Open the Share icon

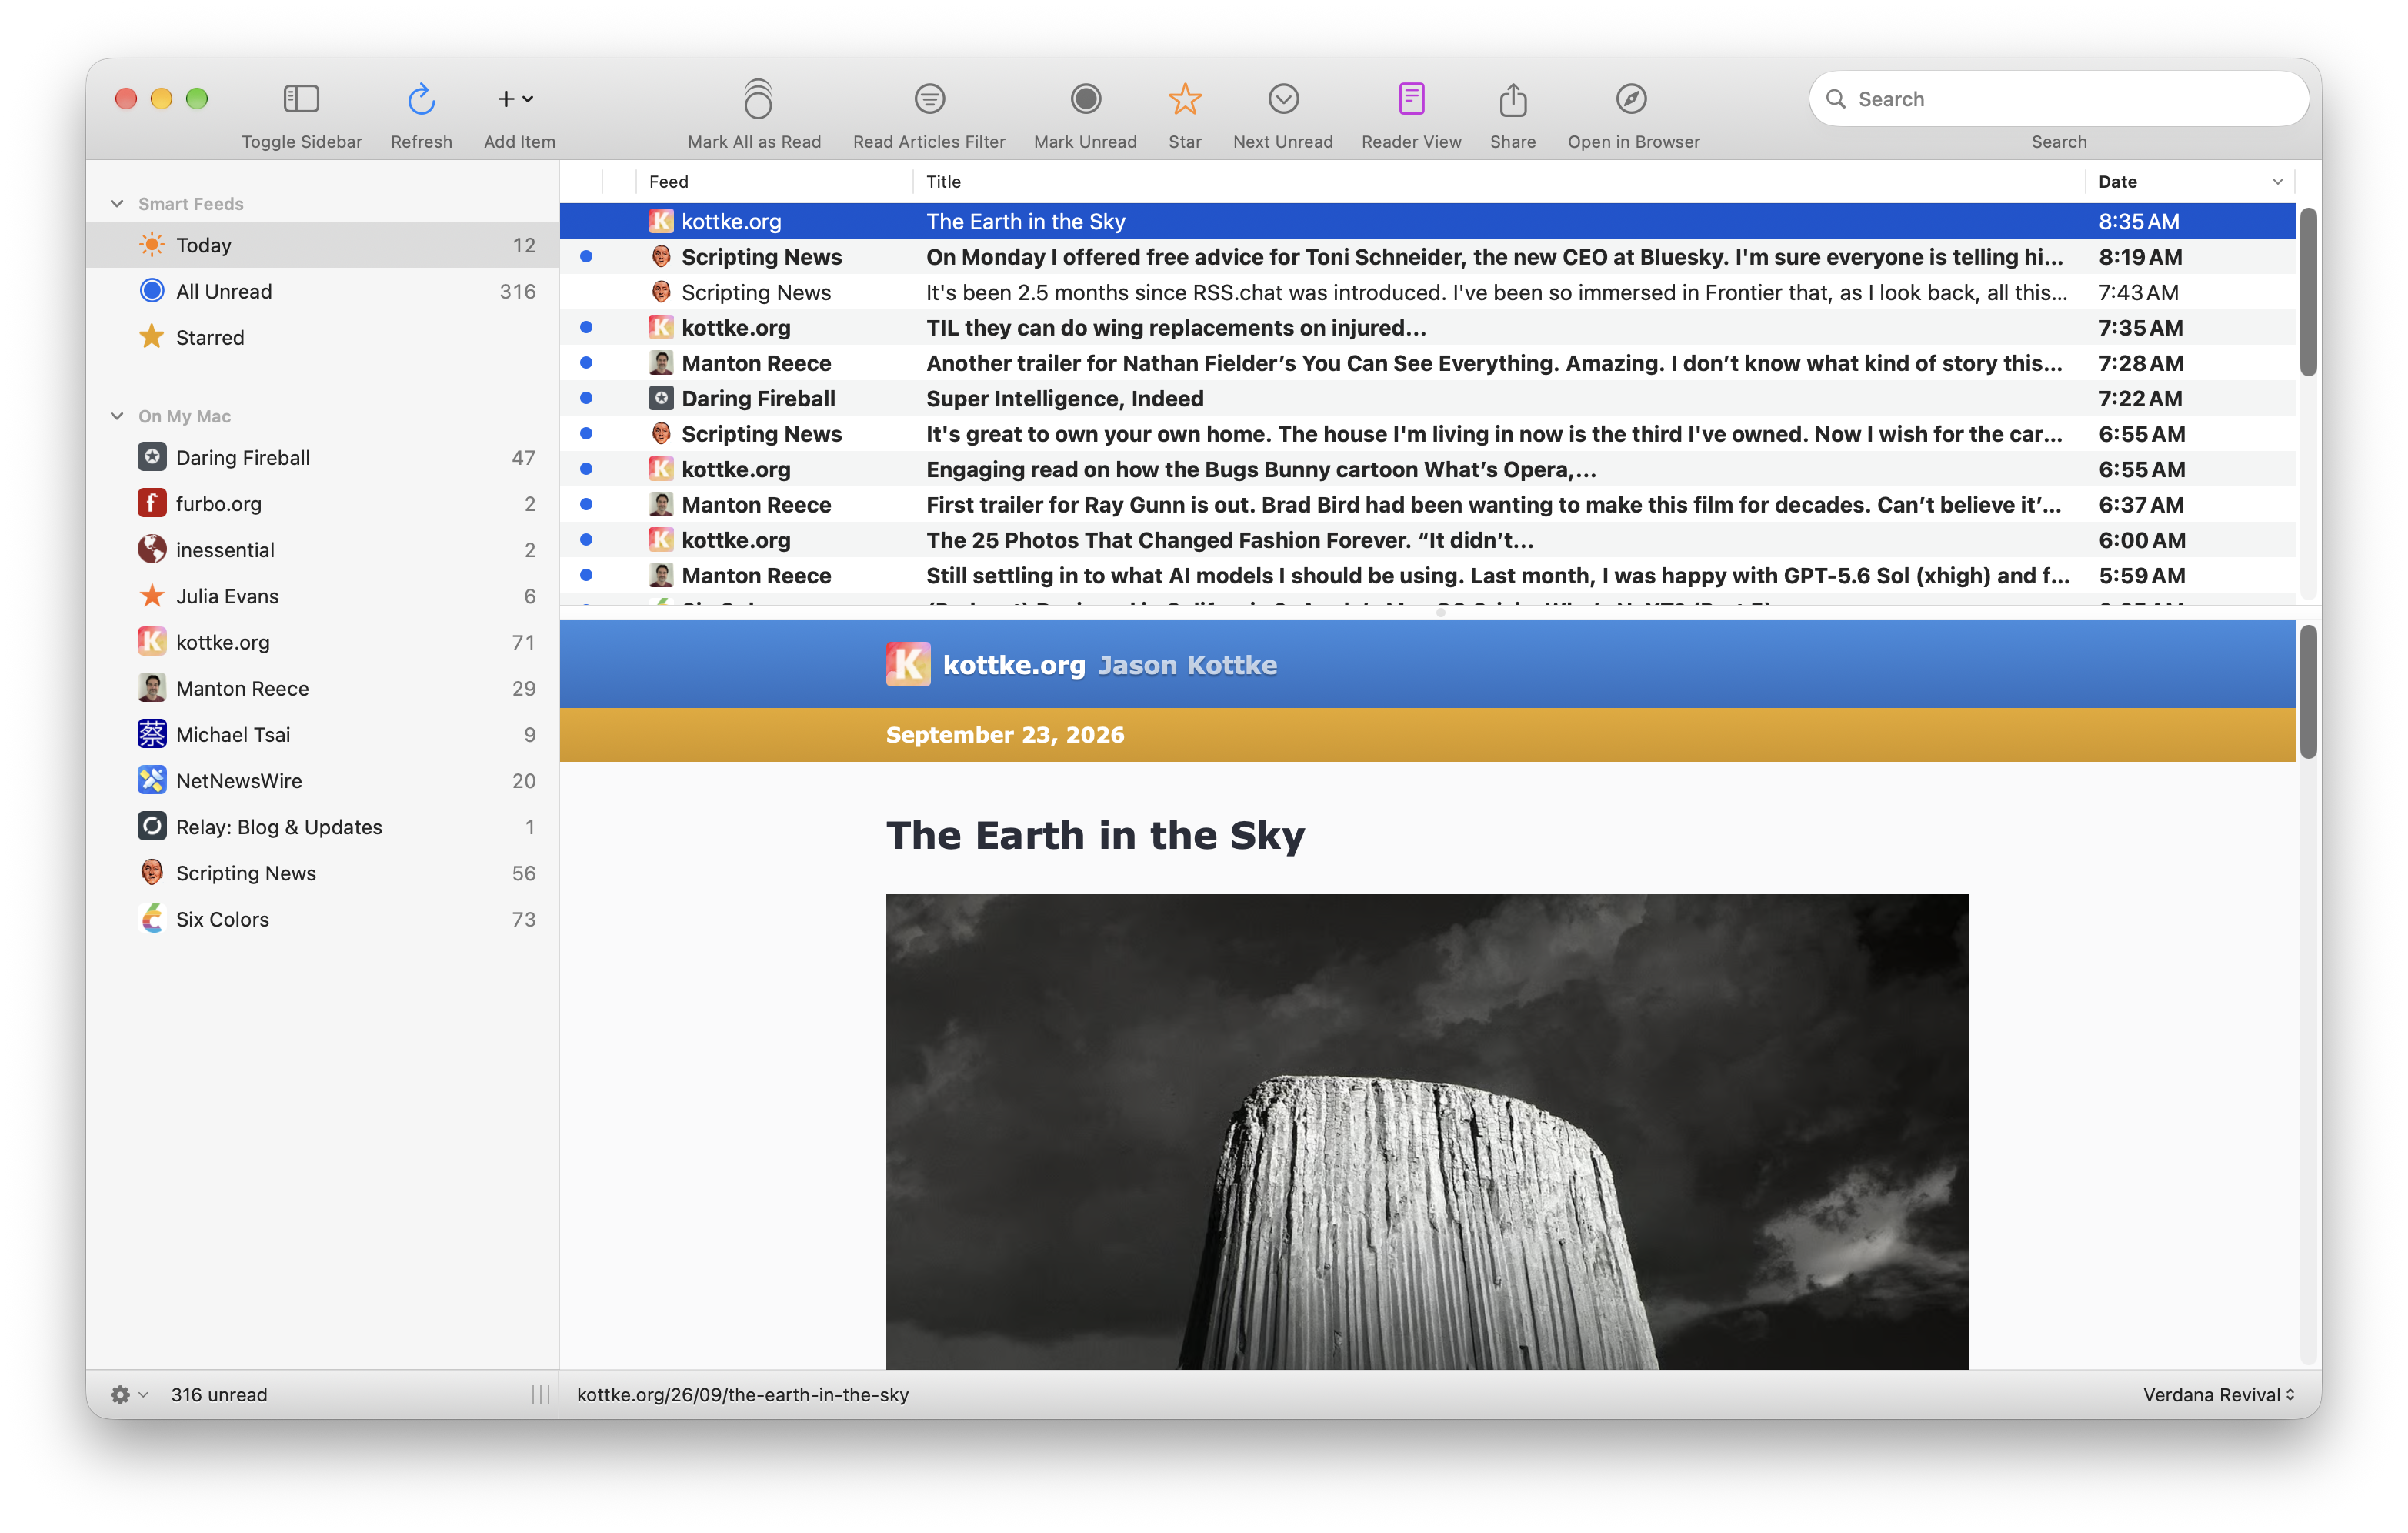(x=1513, y=99)
